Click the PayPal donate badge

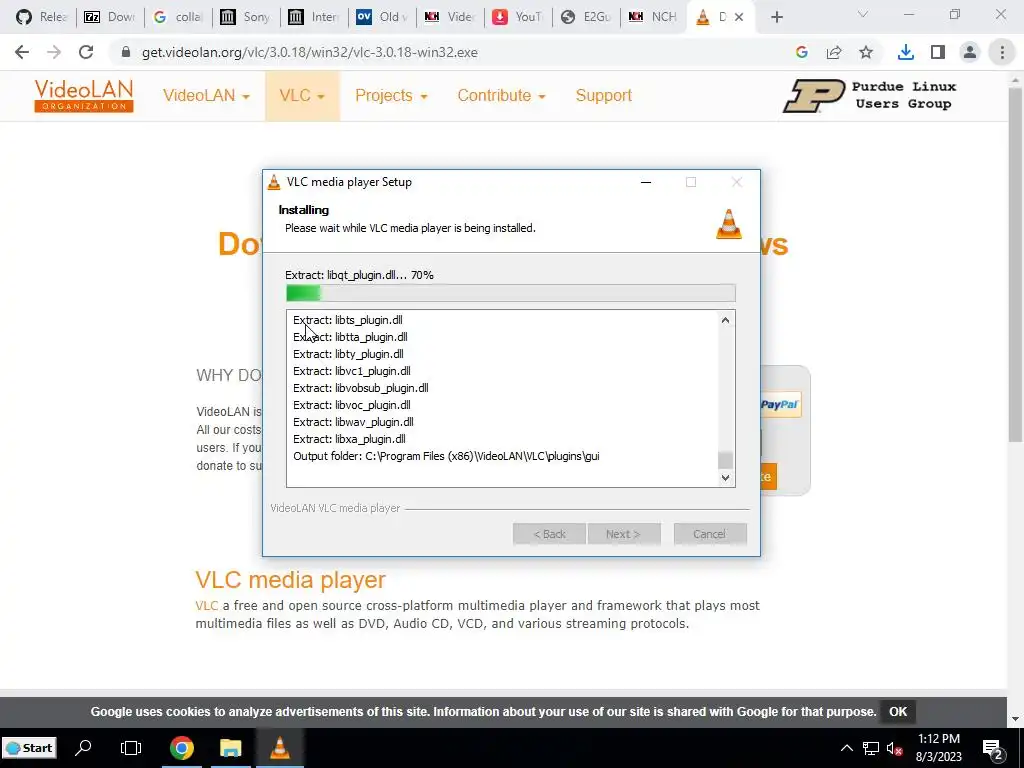[780, 405]
